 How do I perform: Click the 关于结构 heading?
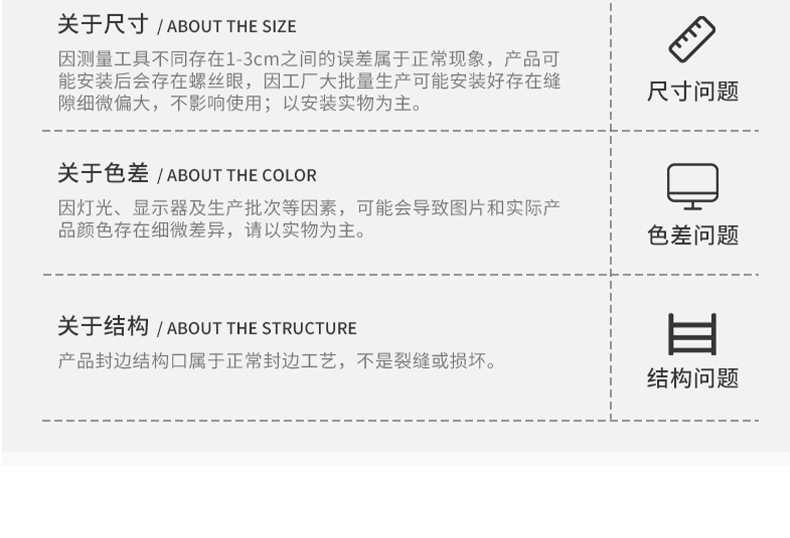click(x=103, y=326)
